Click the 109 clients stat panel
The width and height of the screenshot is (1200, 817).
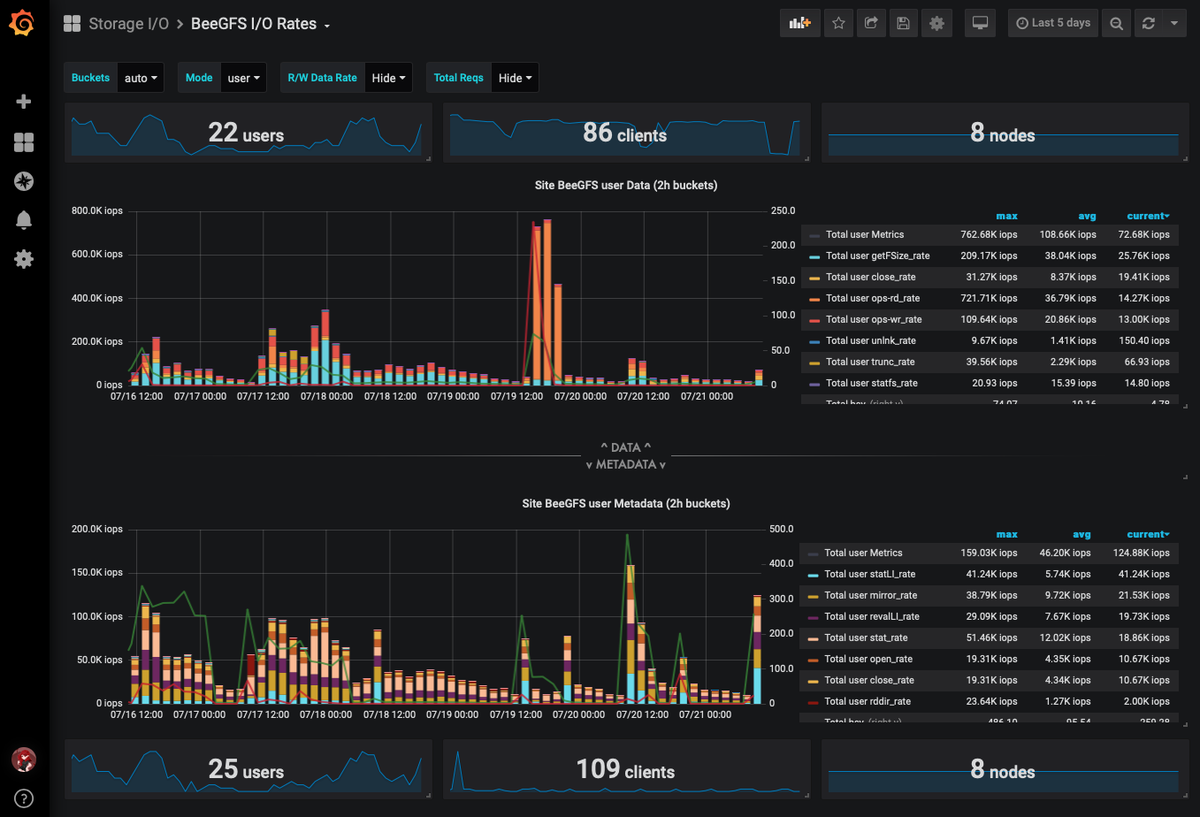[x=627, y=769]
